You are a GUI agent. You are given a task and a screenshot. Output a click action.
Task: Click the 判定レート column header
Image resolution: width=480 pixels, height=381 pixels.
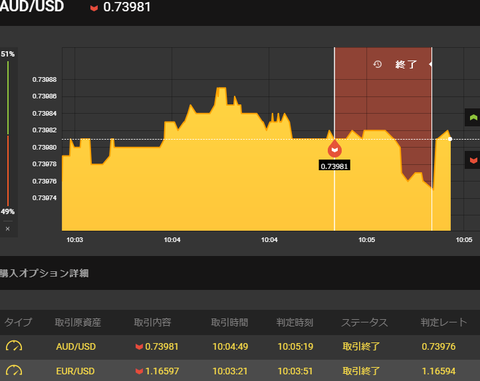tap(444, 322)
